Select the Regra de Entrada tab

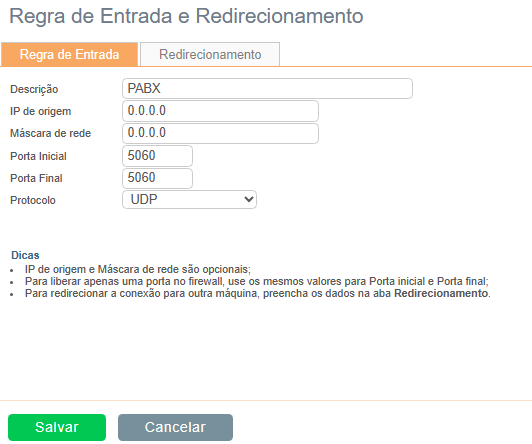70,54
